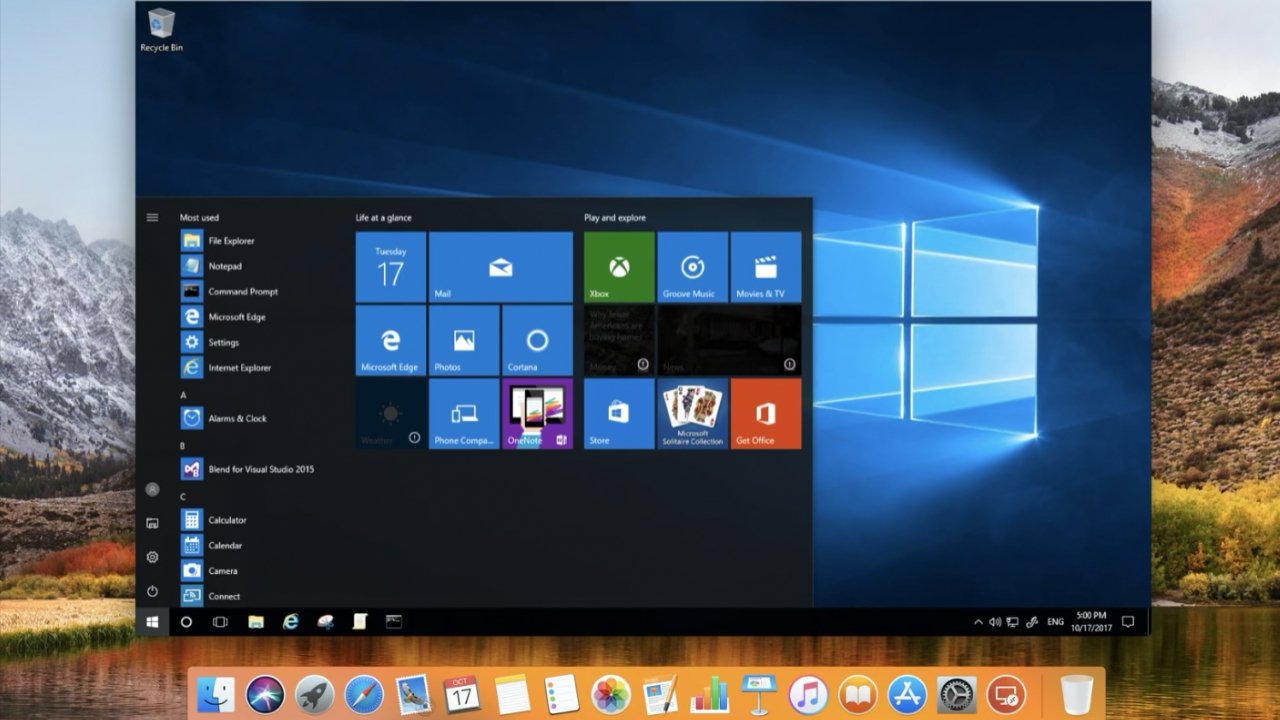Open Calculator from the app list

[227, 520]
